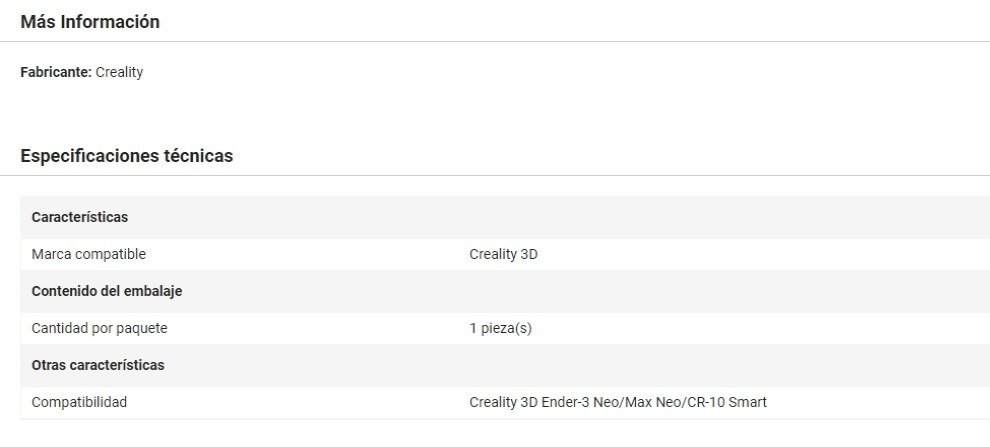990x447 pixels.
Task: Select the 'Cantidad por paquete' label
Action: 99,328
